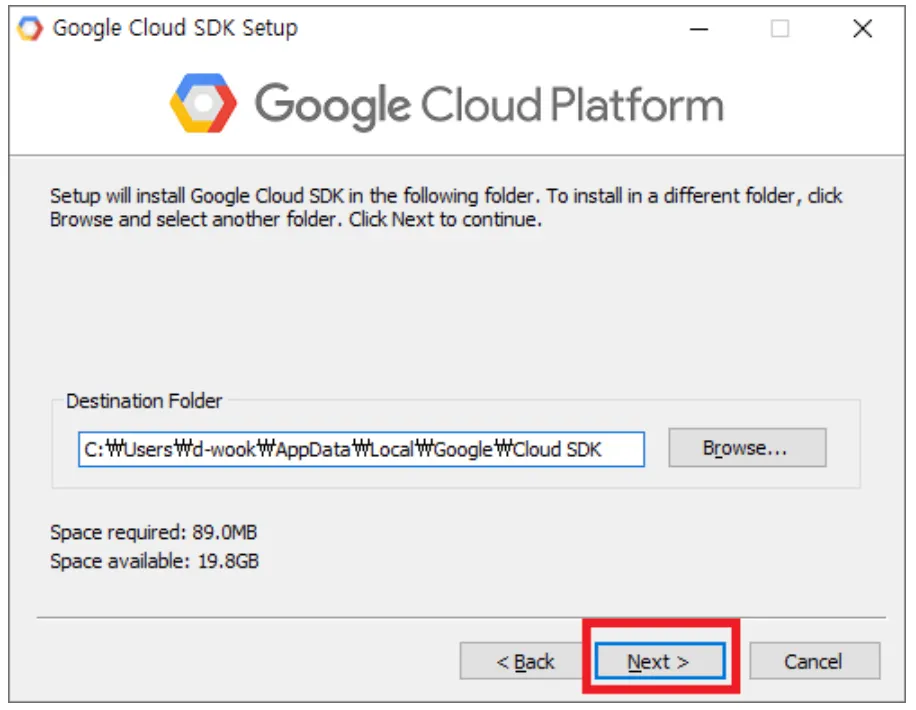The width and height of the screenshot is (916, 710).
Task: Open Browse to pick another install folder
Action: (x=746, y=448)
